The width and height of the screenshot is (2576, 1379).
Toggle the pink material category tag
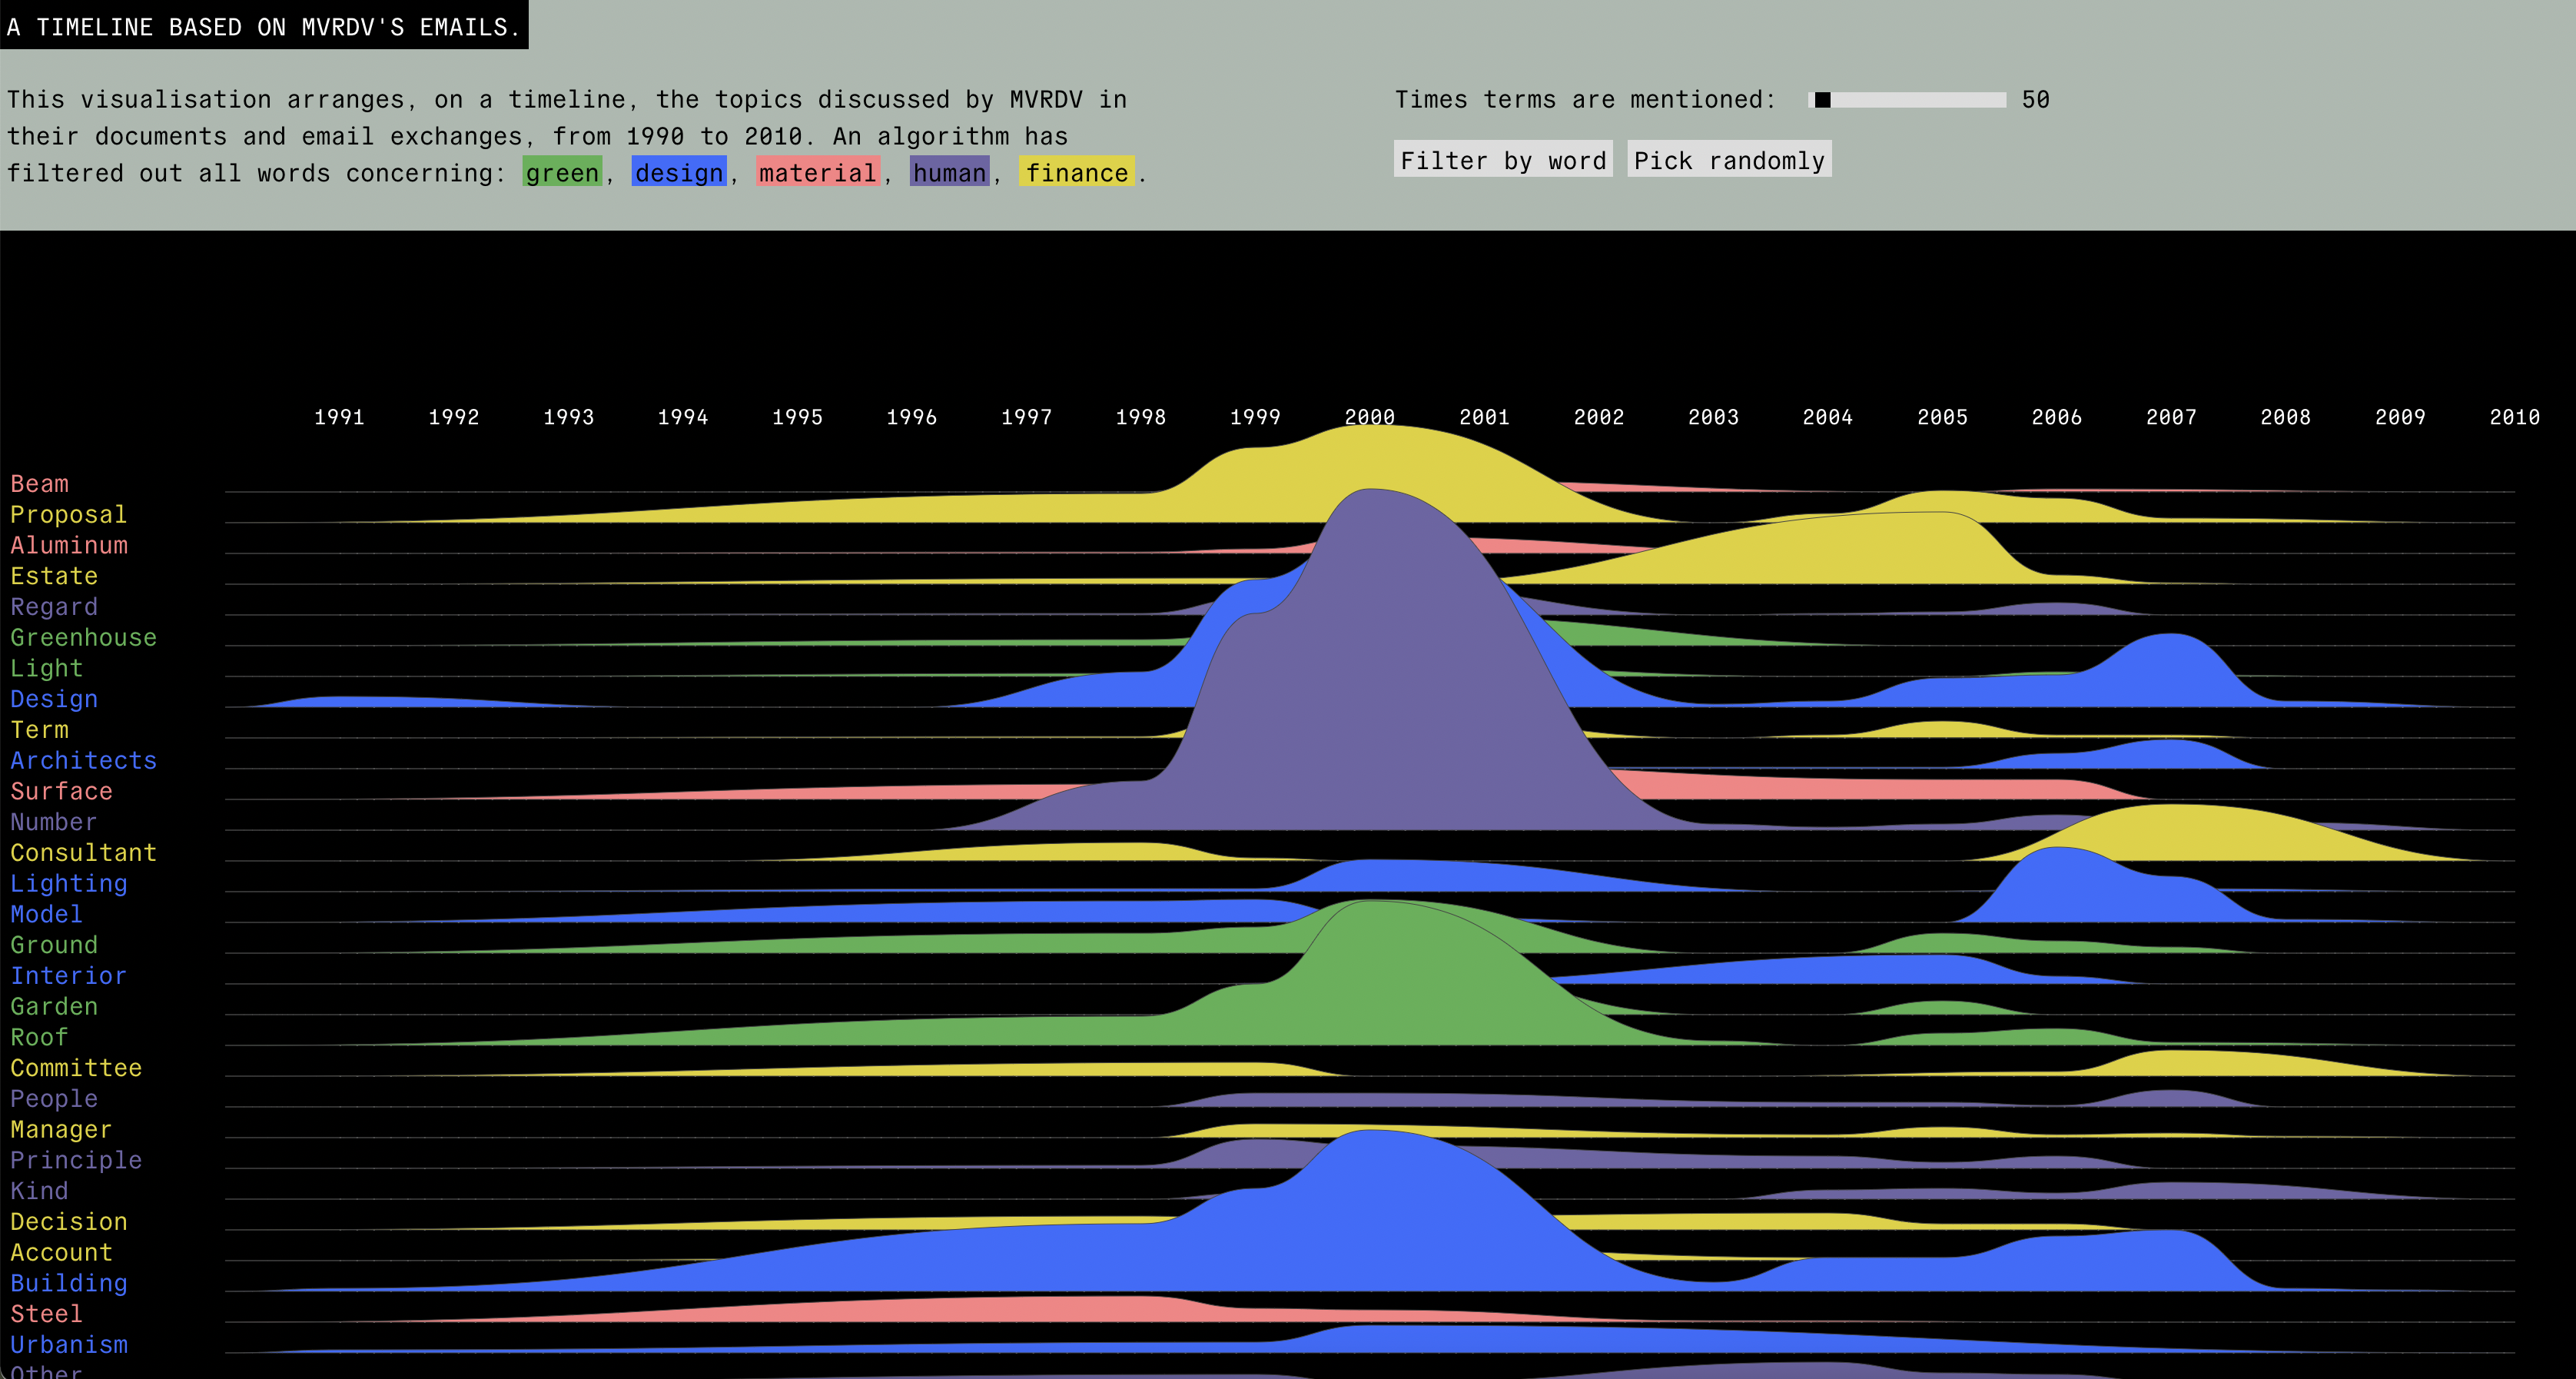[x=817, y=173]
